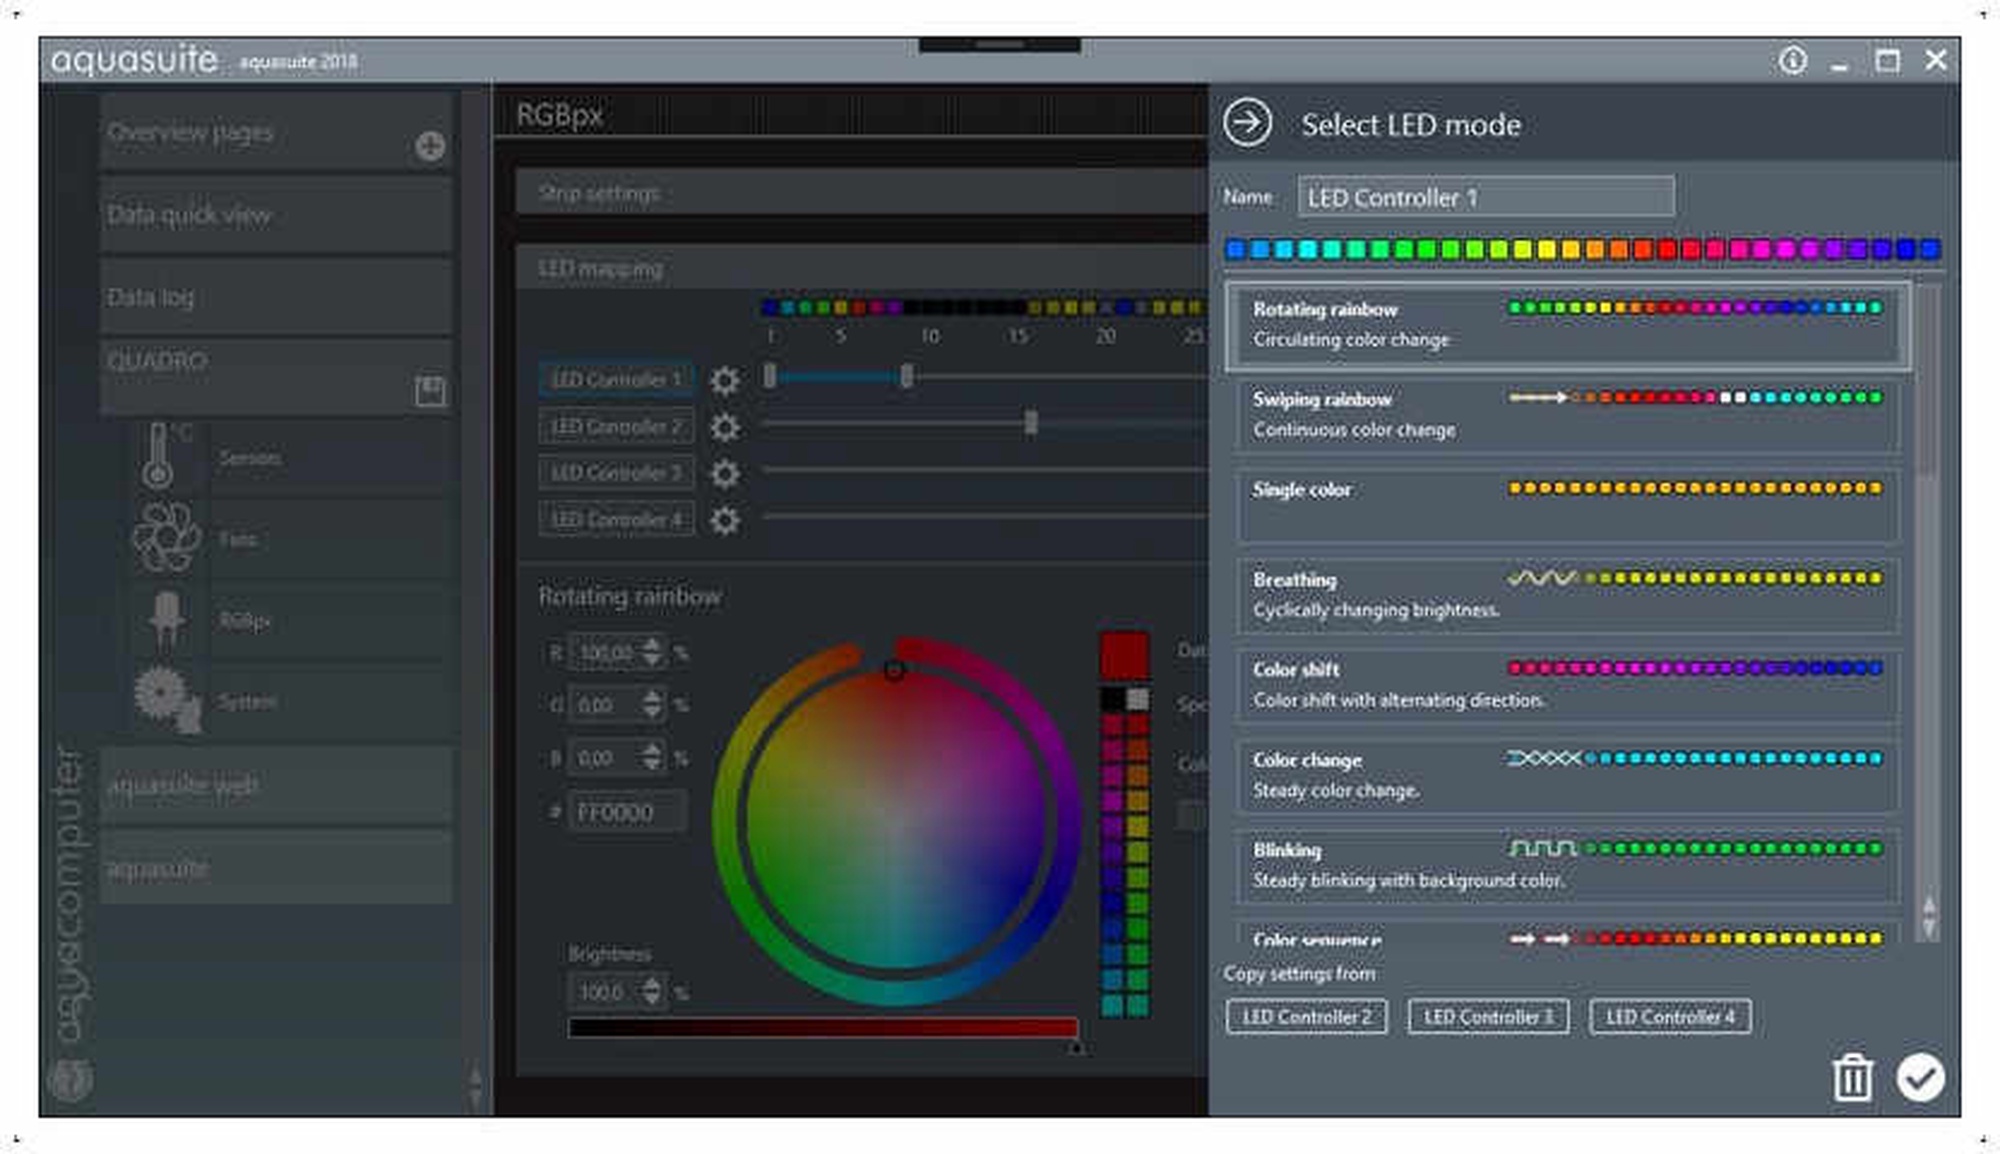The height and width of the screenshot is (1154, 2000).
Task: Edit the LED Controller 1 name field
Action: coord(1486,197)
